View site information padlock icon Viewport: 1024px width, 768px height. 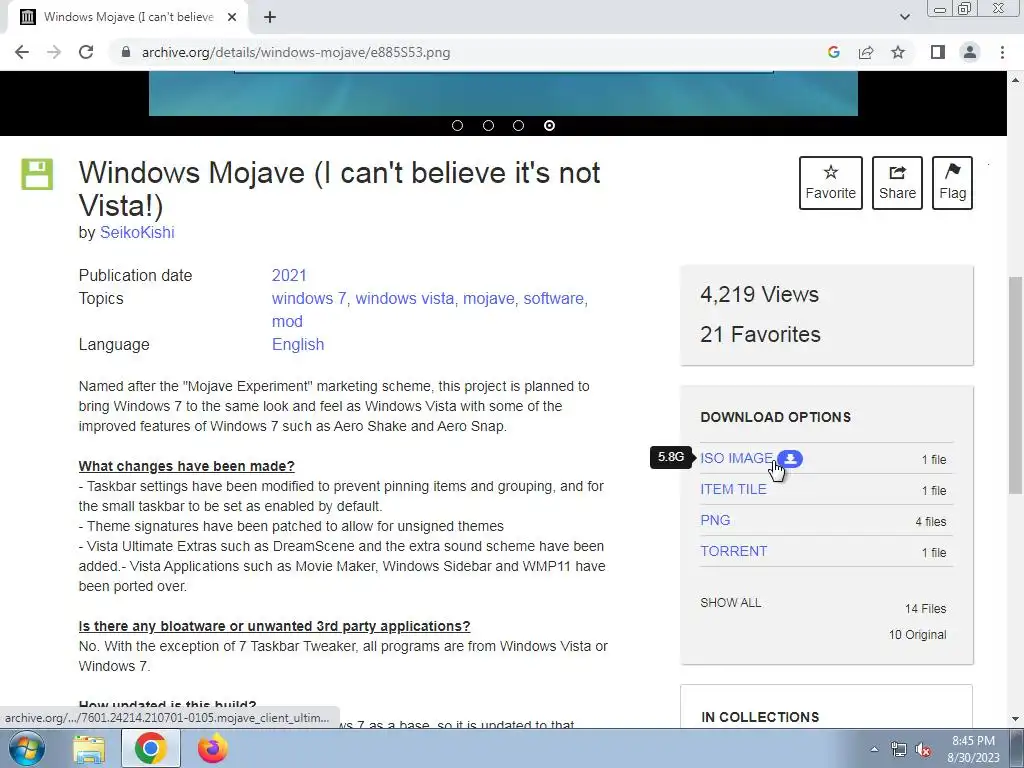(x=126, y=52)
